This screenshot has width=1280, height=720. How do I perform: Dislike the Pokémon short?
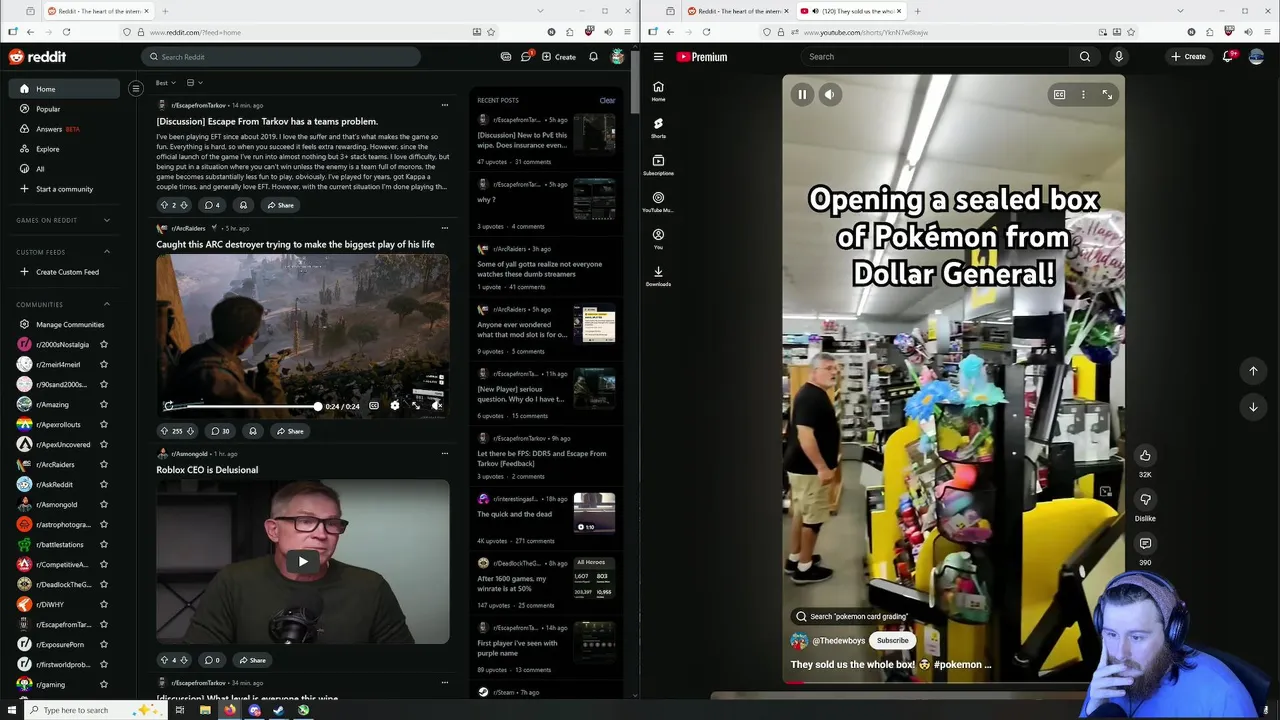coord(1145,499)
